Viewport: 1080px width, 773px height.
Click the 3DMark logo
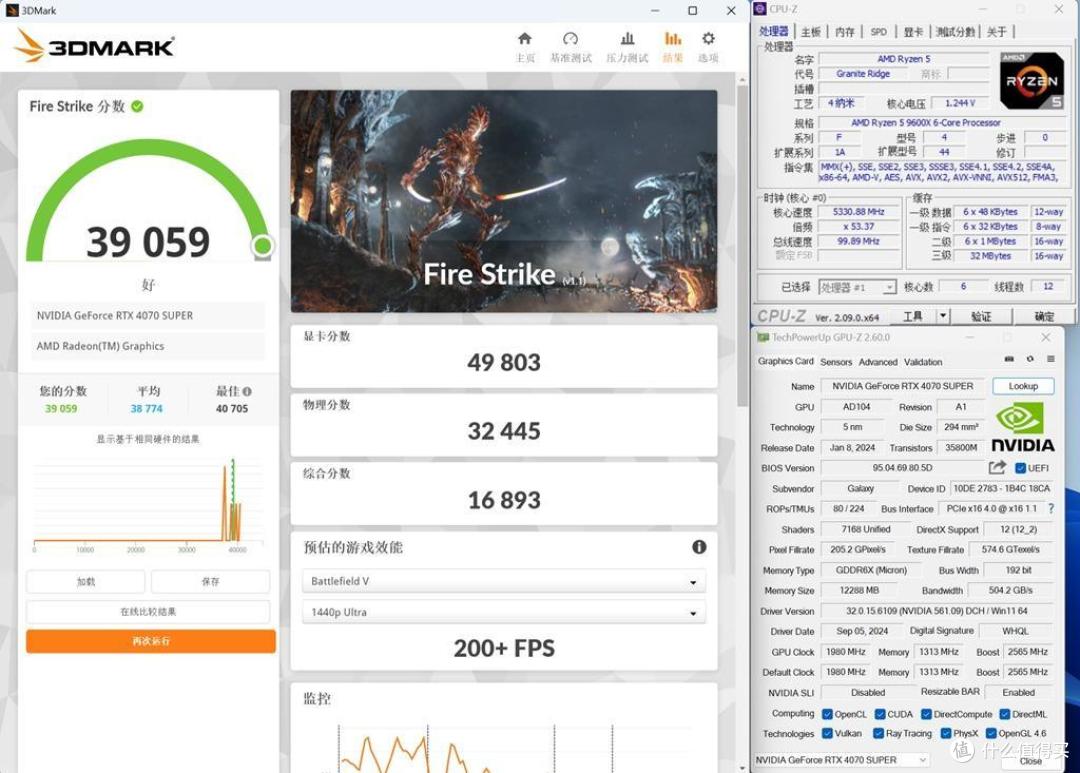(x=94, y=46)
